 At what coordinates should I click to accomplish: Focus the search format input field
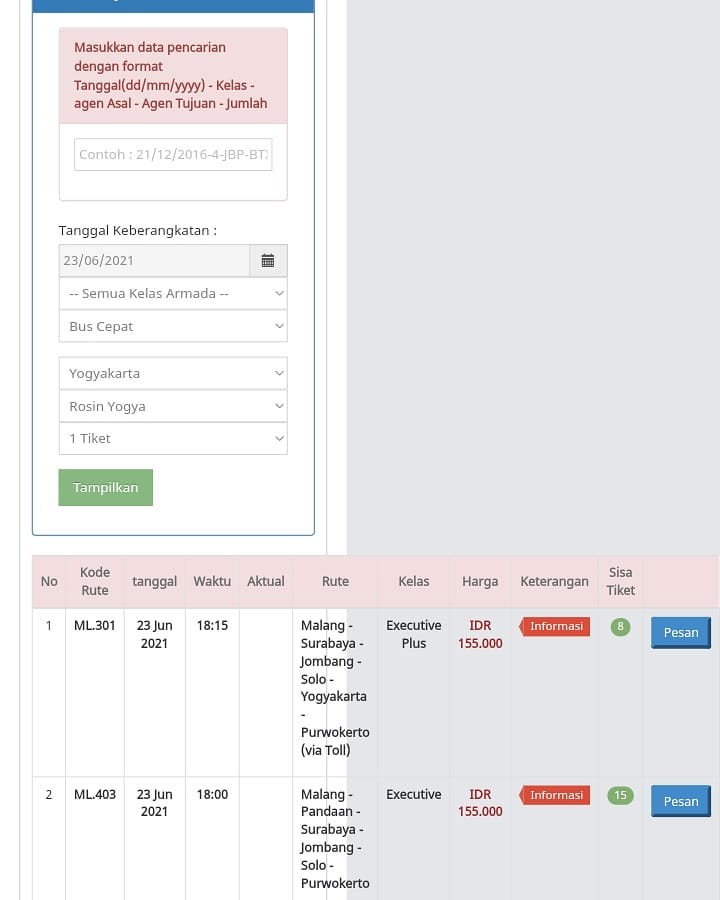click(x=173, y=155)
